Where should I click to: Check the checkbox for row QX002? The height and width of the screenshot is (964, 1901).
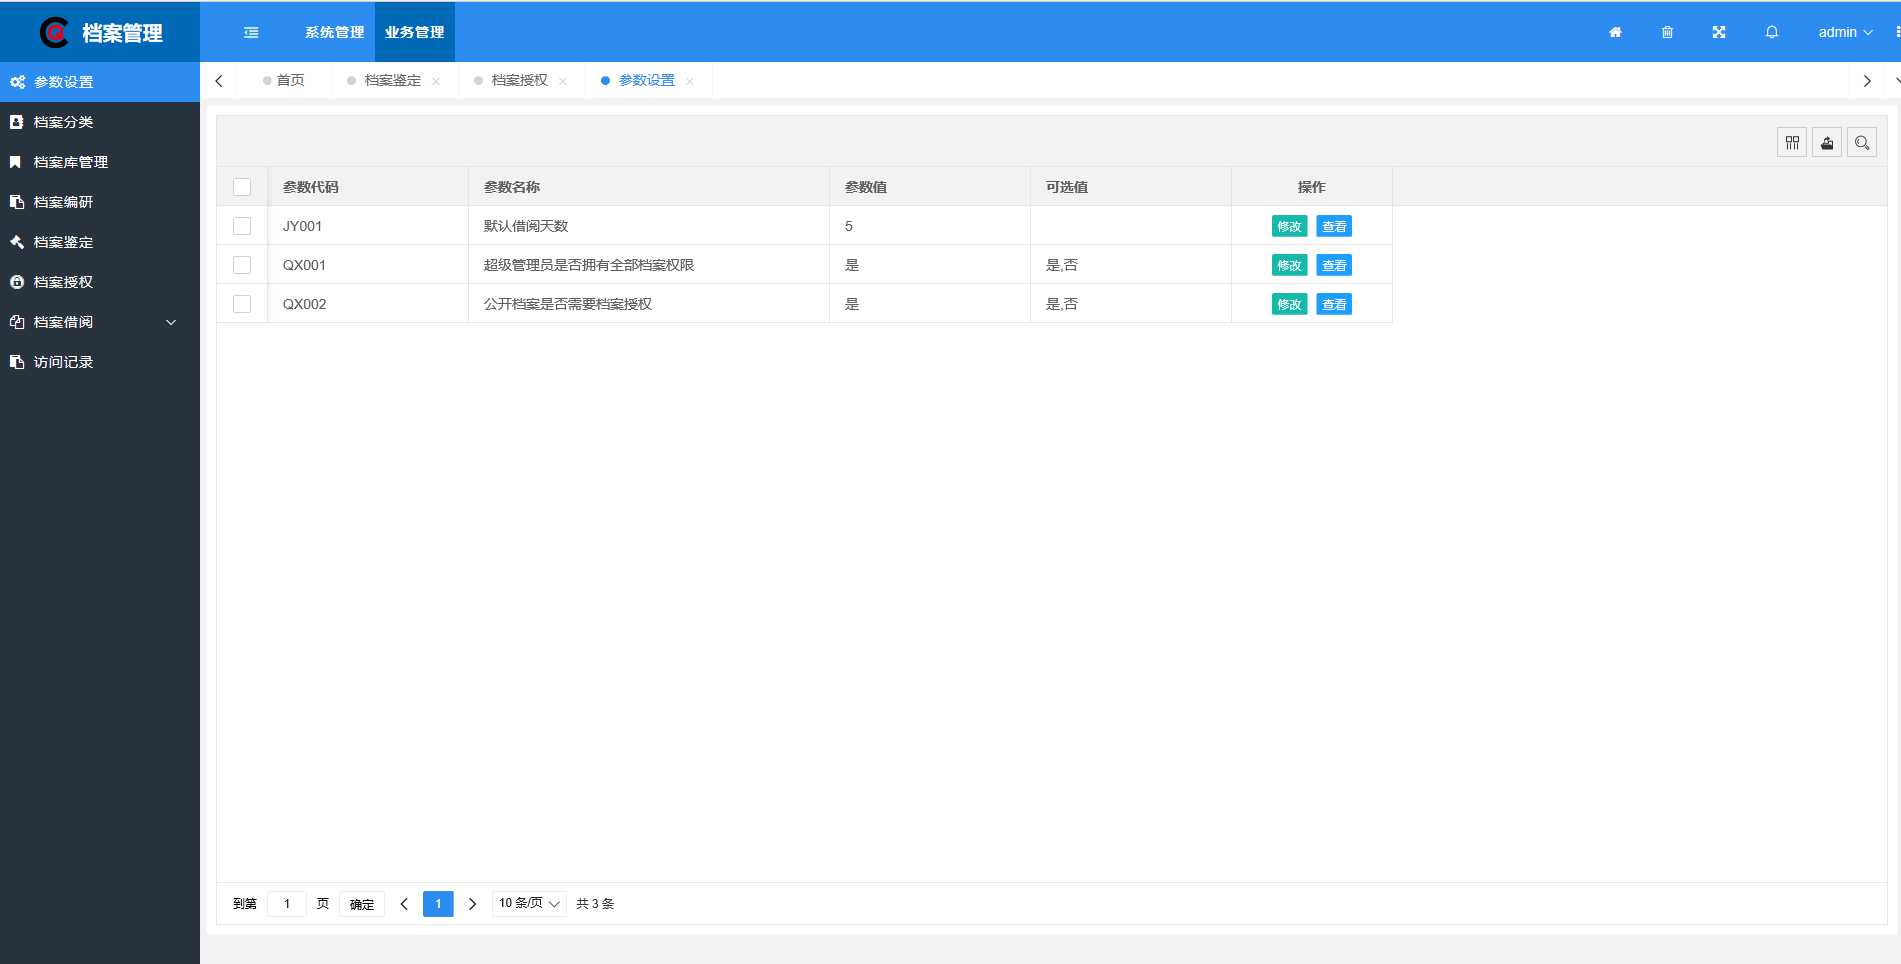point(242,303)
